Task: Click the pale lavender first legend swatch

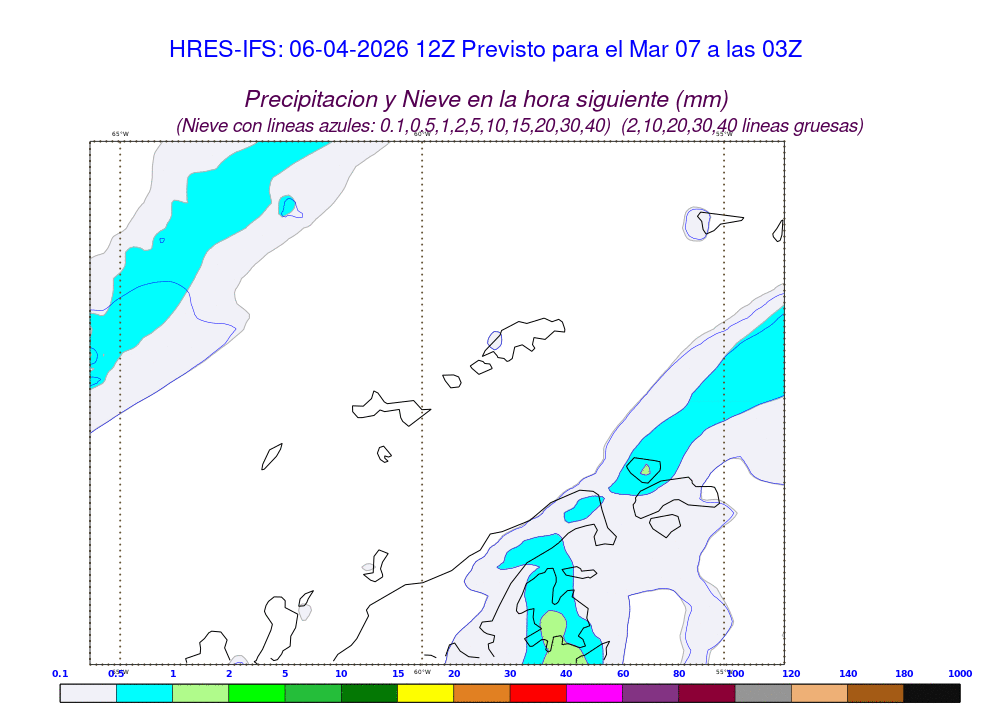Action: pos(88,692)
